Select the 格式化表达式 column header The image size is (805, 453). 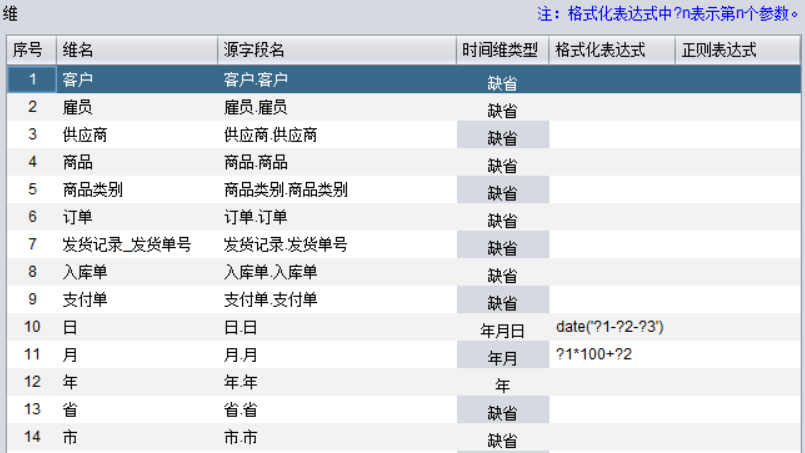(610, 50)
